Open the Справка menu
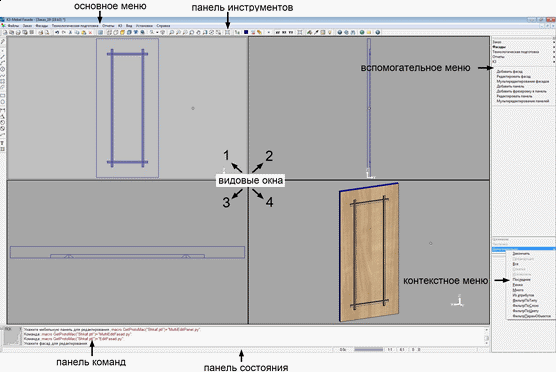 [163, 26]
